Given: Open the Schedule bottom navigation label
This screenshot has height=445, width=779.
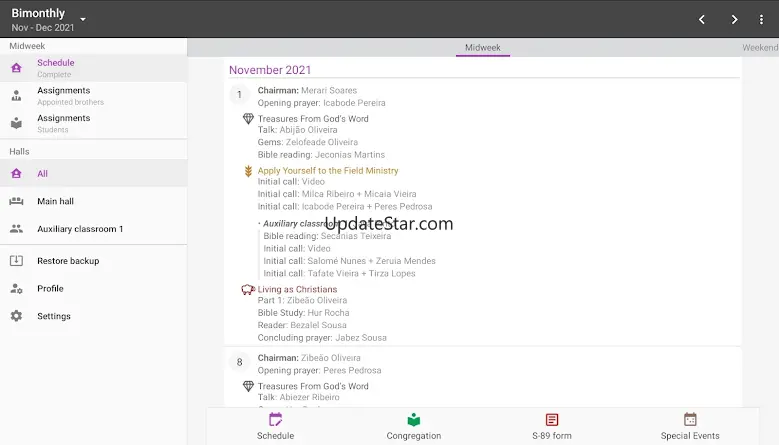Looking at the screenshot, I should click(x=275, y=436).
